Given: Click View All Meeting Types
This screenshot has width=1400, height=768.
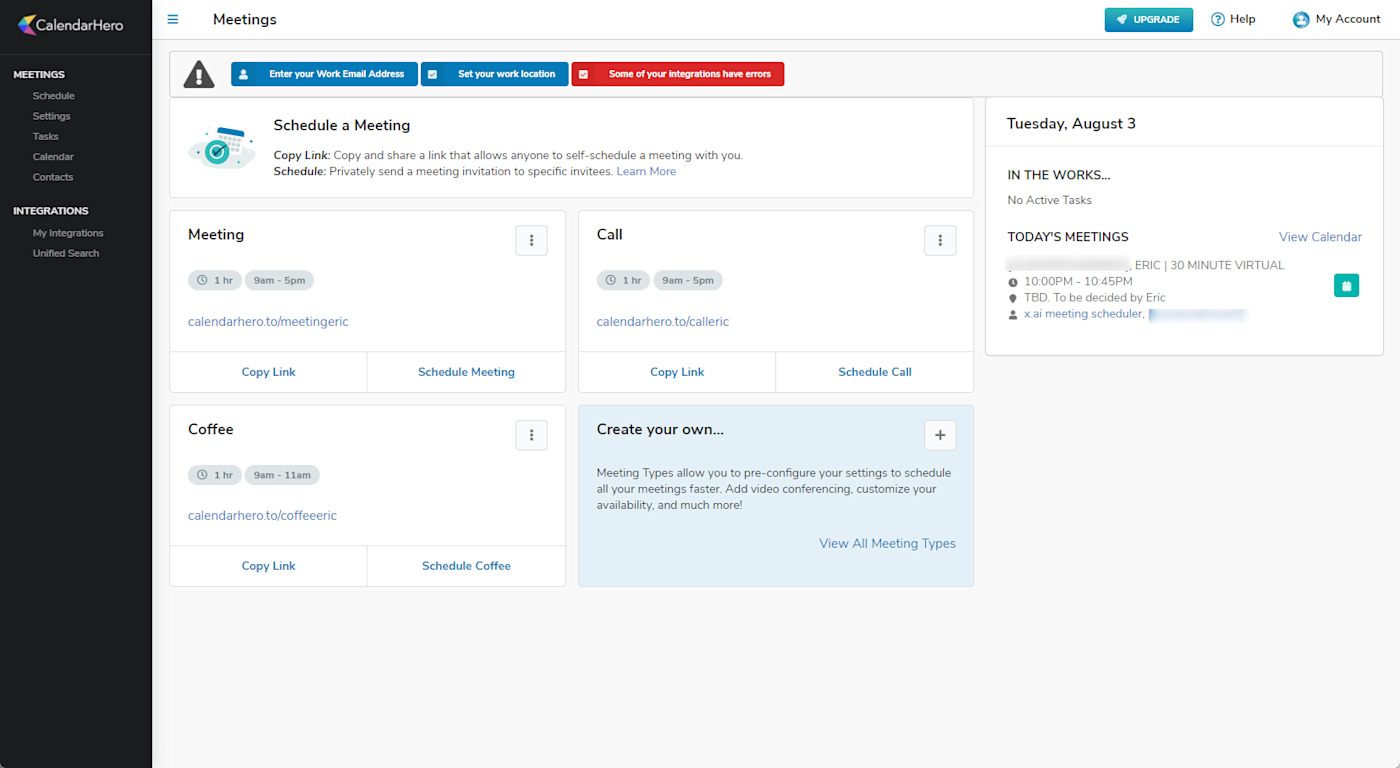Looking at the screenshot, I should (887, 544).
